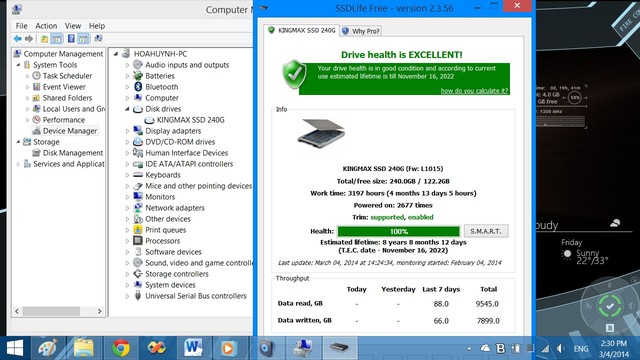The height and width of the screenshot is (360, 640).
Task: Switch to the Why Pro? tab
Action: 361,31
